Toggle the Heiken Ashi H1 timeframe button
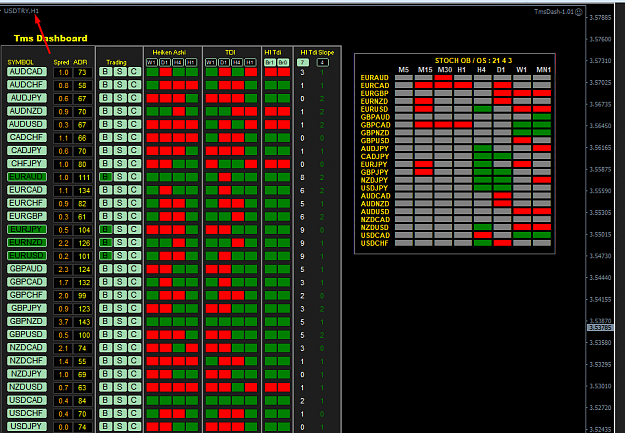 (x=191, y=63)
